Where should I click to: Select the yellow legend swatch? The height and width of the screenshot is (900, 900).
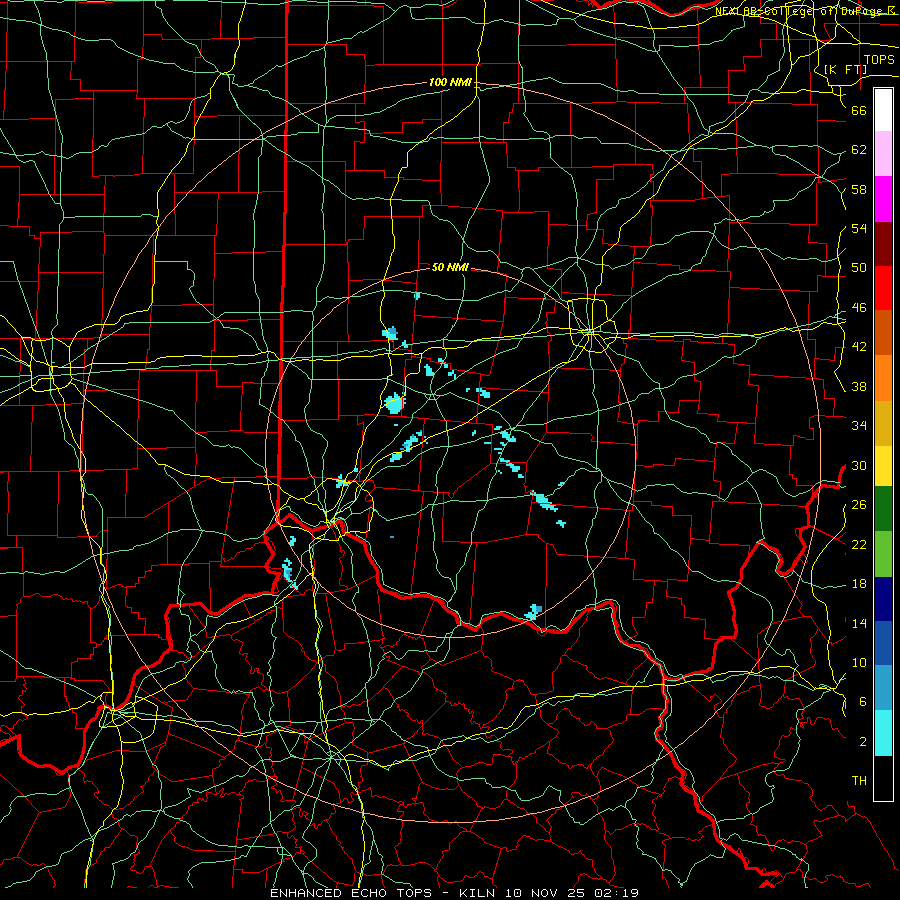(x=883, y=466)
